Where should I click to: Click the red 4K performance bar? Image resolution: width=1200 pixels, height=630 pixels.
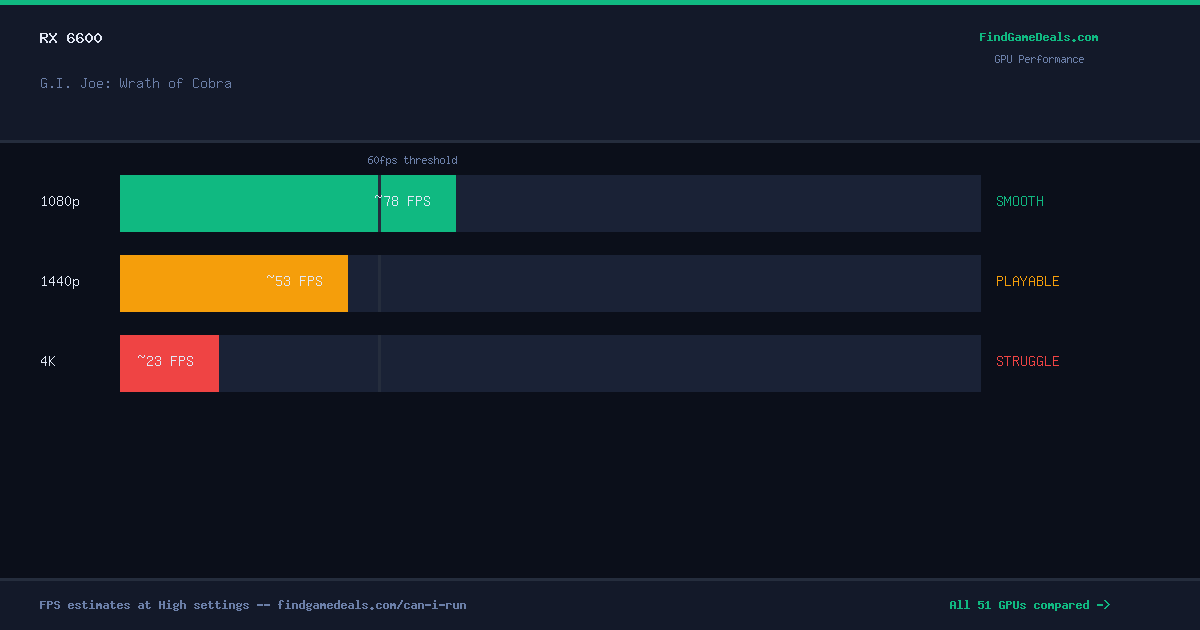(169, 363)
